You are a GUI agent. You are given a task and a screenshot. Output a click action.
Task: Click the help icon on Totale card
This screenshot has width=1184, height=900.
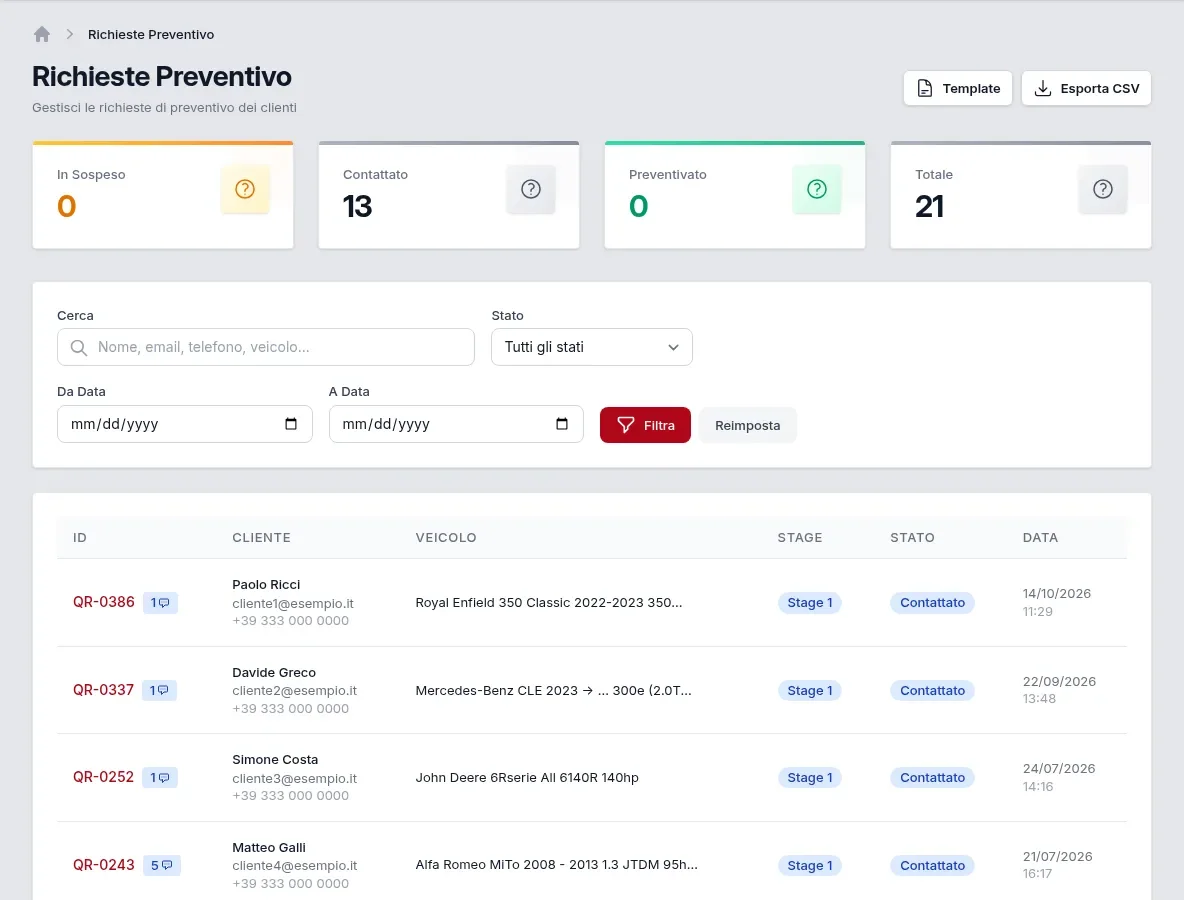coord(1102,189)
